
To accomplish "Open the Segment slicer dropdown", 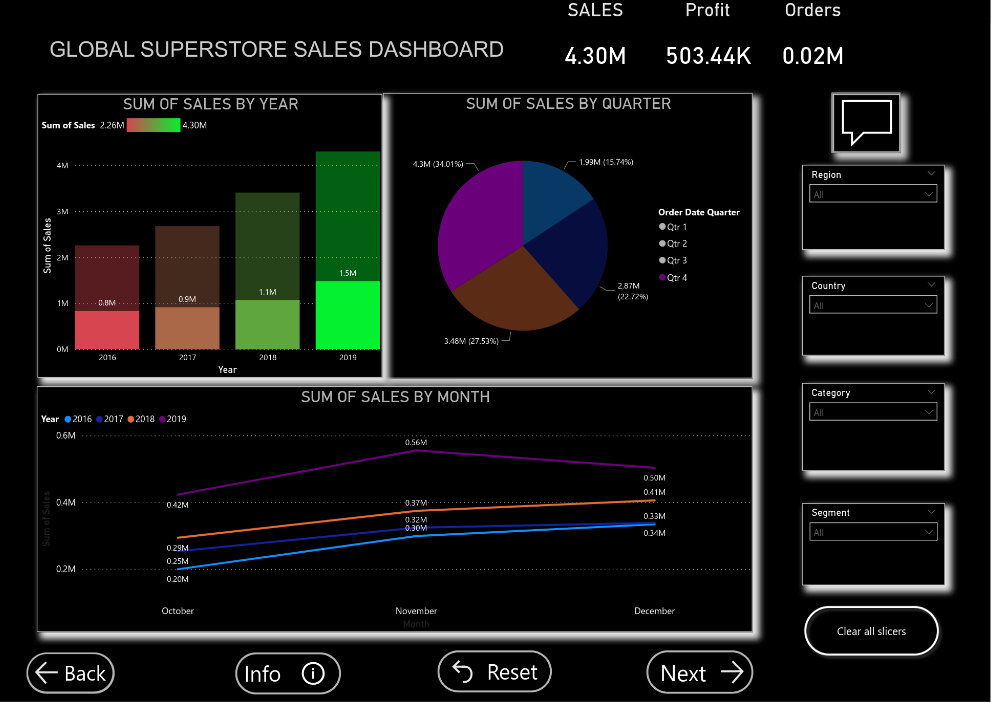I will point(873,532).
